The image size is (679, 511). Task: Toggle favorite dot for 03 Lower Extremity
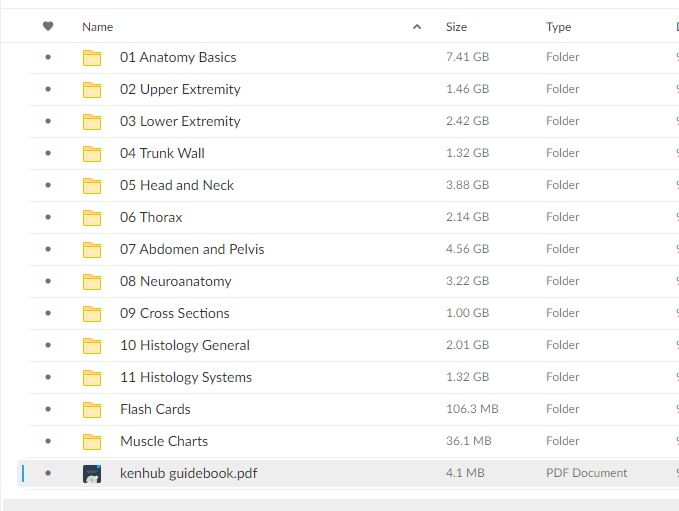(48, 121)
